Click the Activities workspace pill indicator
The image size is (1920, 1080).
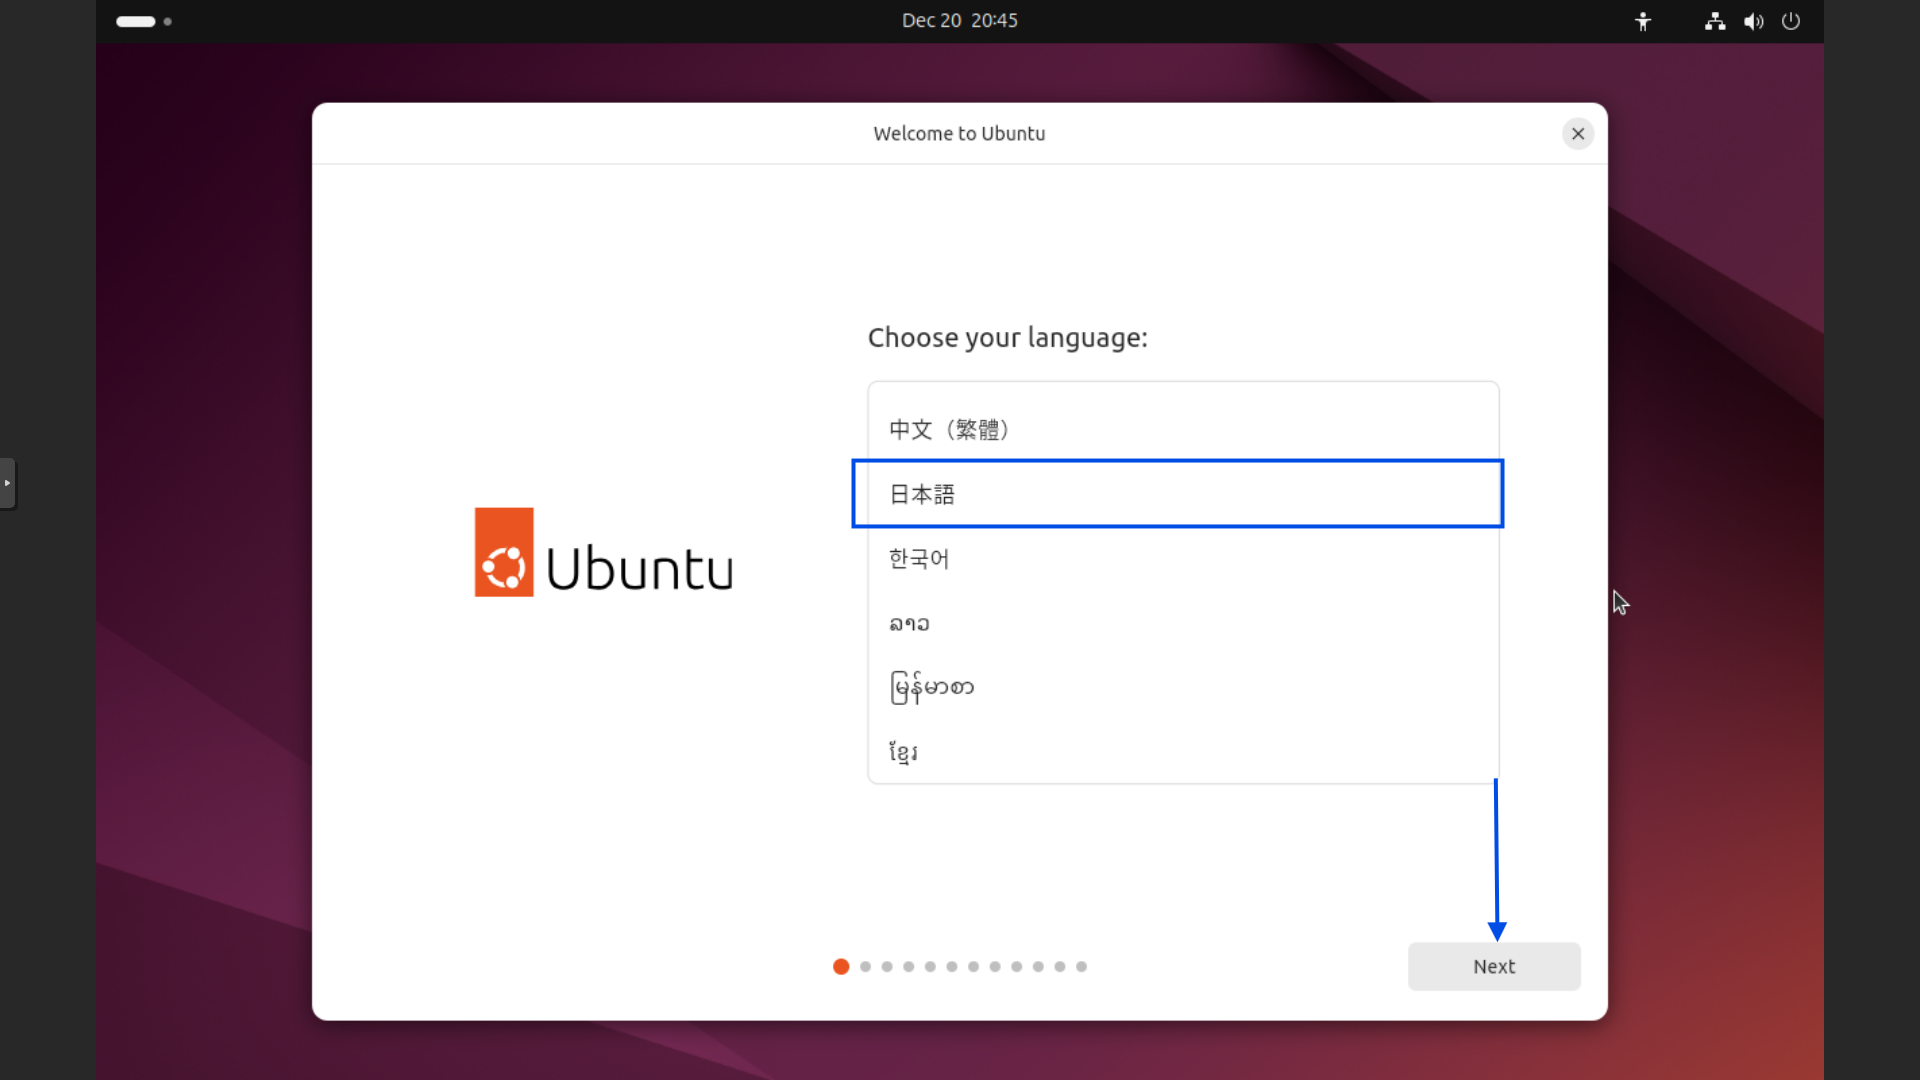(x=136, y=21)
